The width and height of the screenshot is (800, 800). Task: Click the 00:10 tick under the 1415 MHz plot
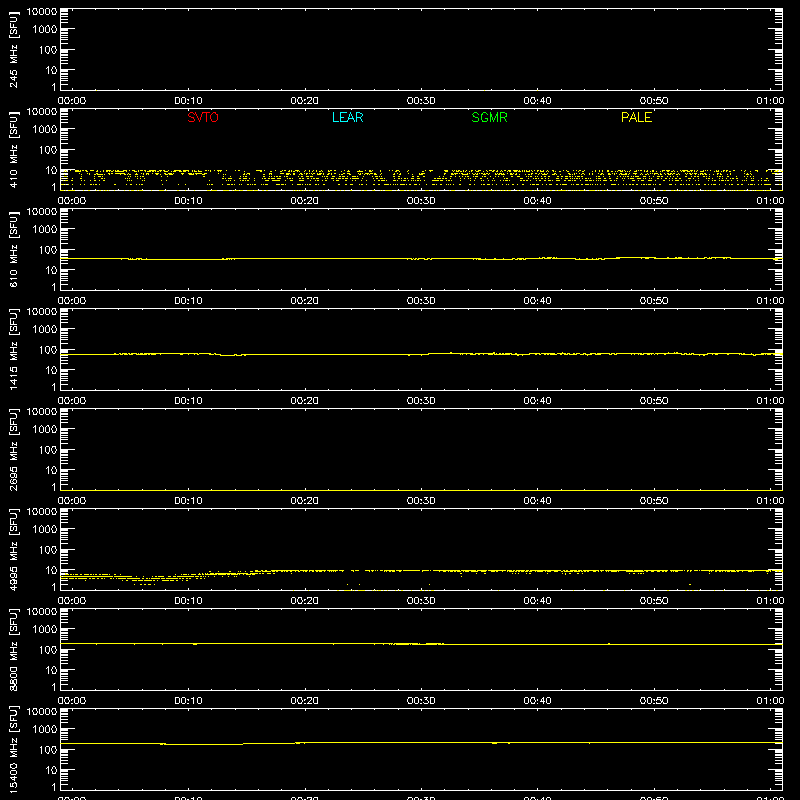pyautogui.click(x=188, y=401)
